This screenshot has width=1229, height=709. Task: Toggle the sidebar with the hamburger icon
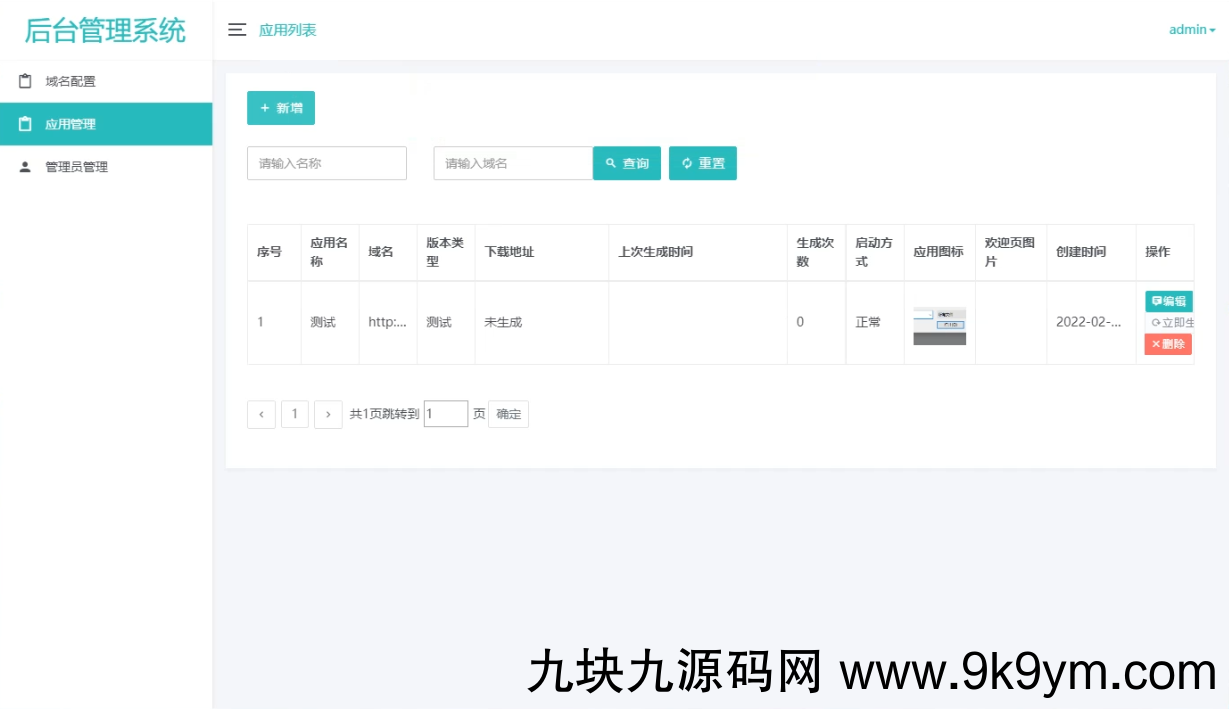point(237,30)
